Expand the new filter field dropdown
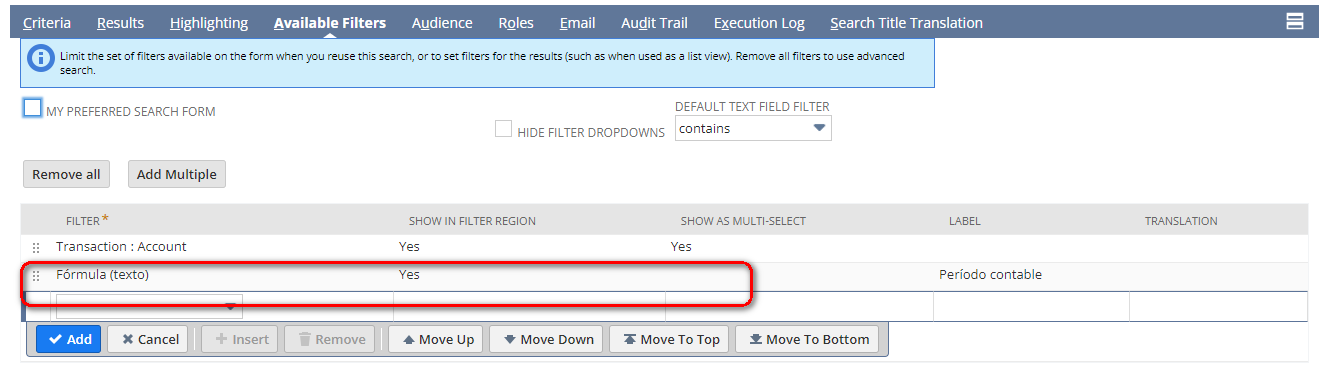This screenshot has width=1336, height=374. 149,305
